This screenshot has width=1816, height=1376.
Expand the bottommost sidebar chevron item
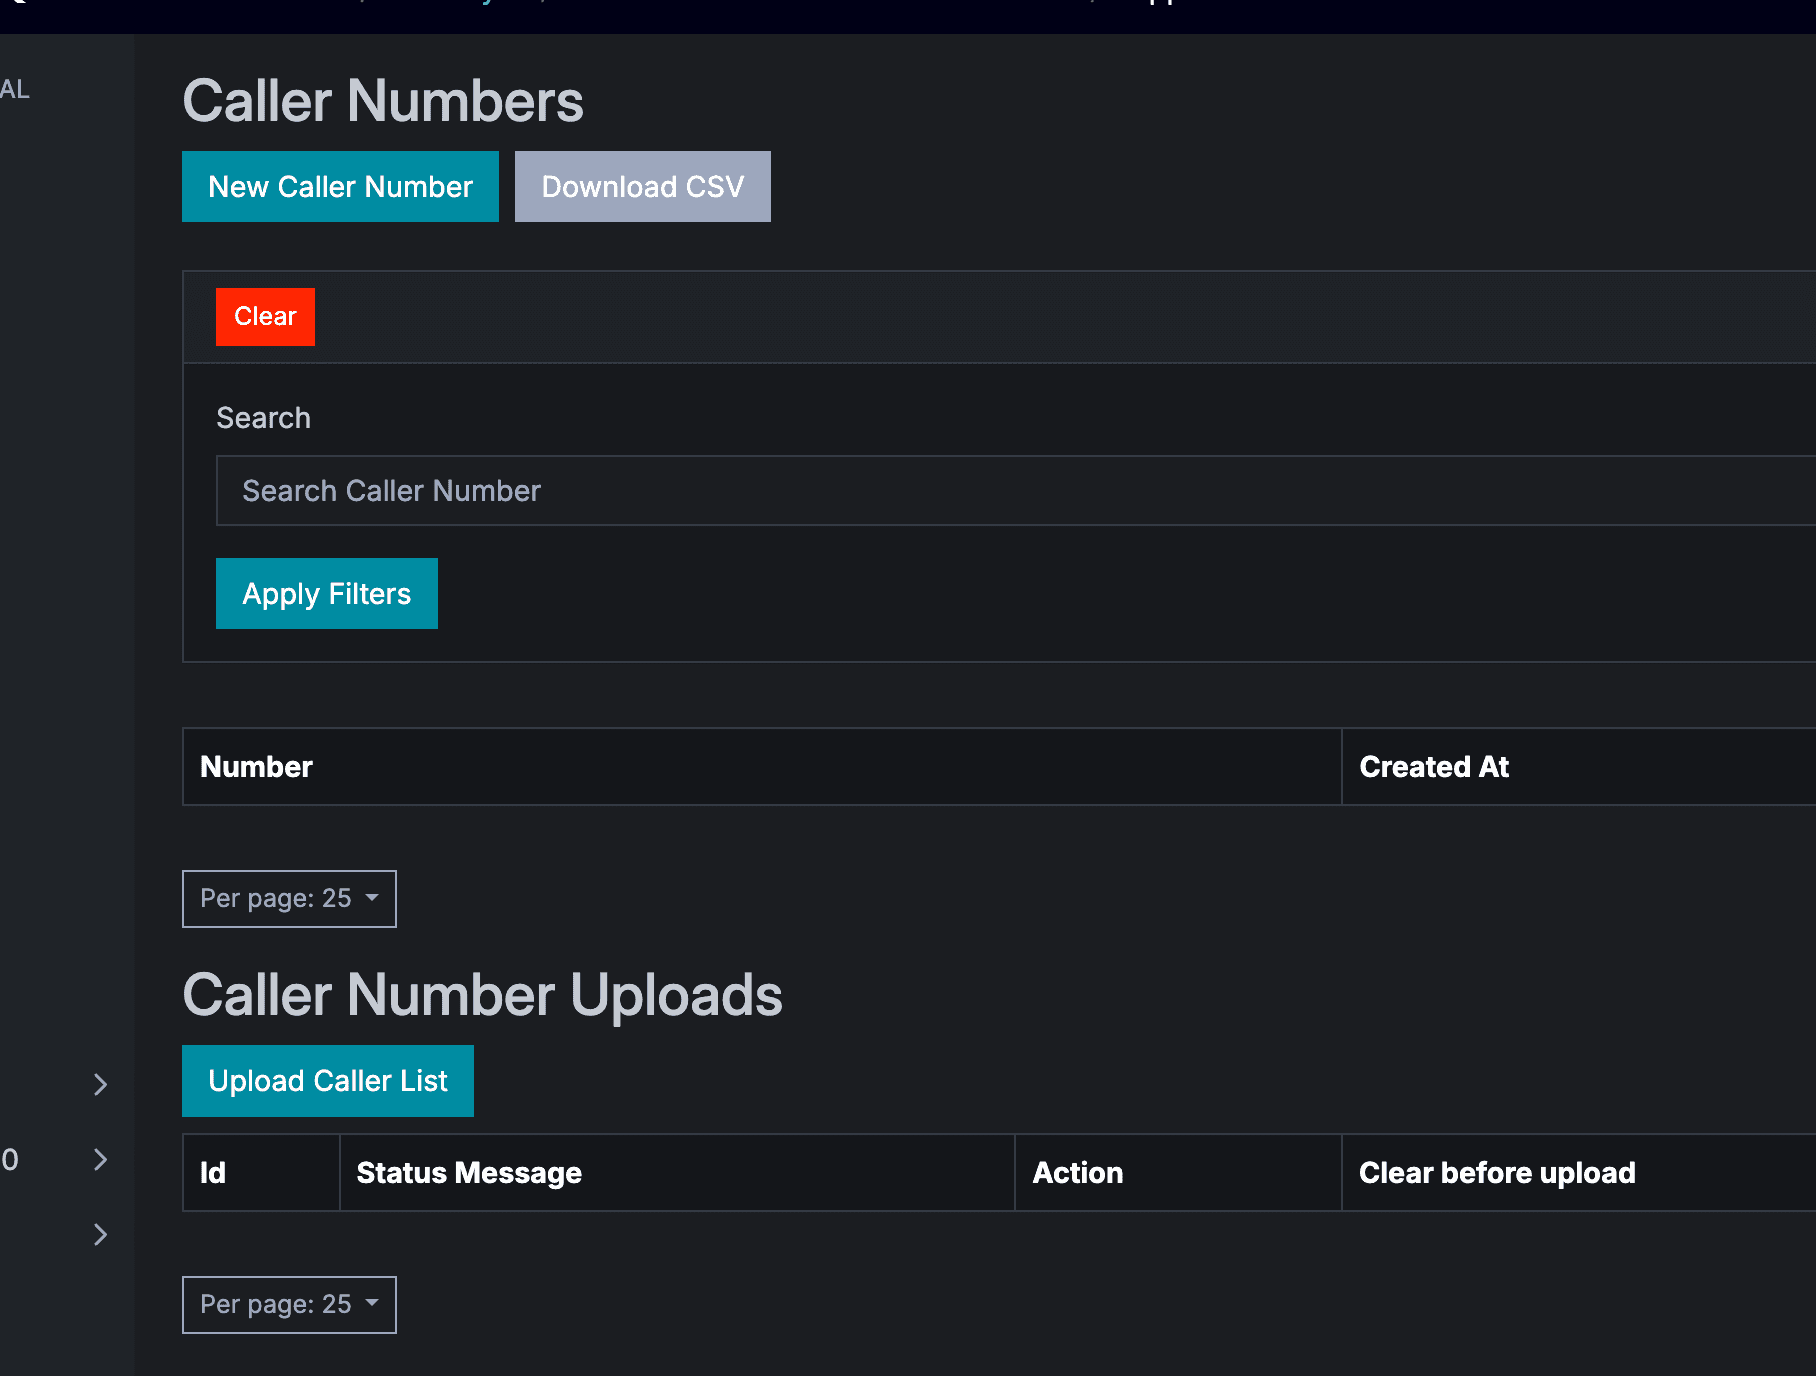click(100, 1235)
